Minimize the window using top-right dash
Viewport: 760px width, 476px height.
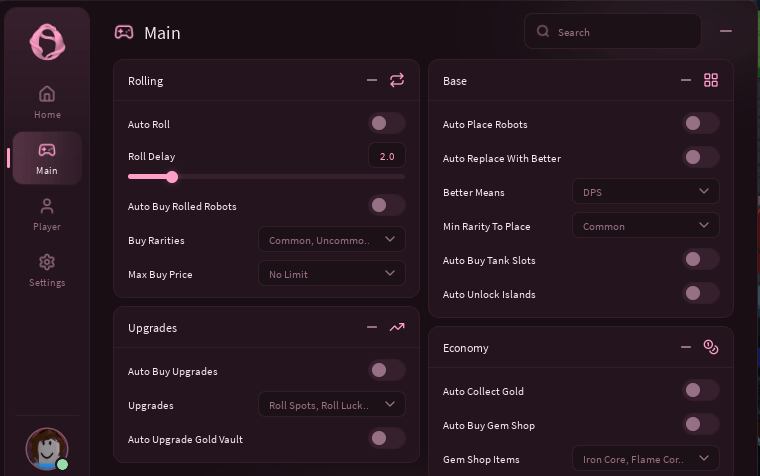click(726, 31)
